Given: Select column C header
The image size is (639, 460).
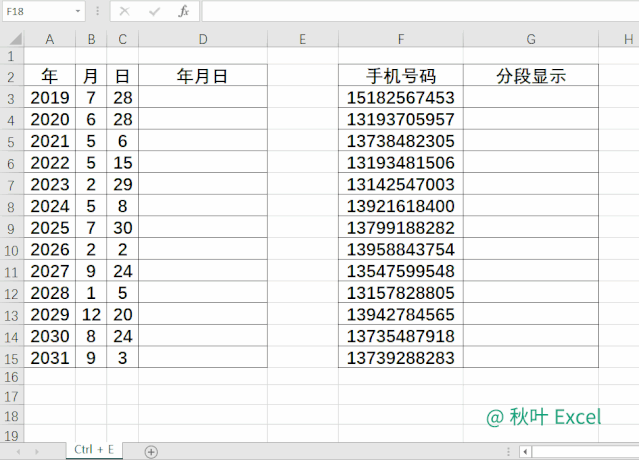Looking at the screenshot, I should click(122, 39).
